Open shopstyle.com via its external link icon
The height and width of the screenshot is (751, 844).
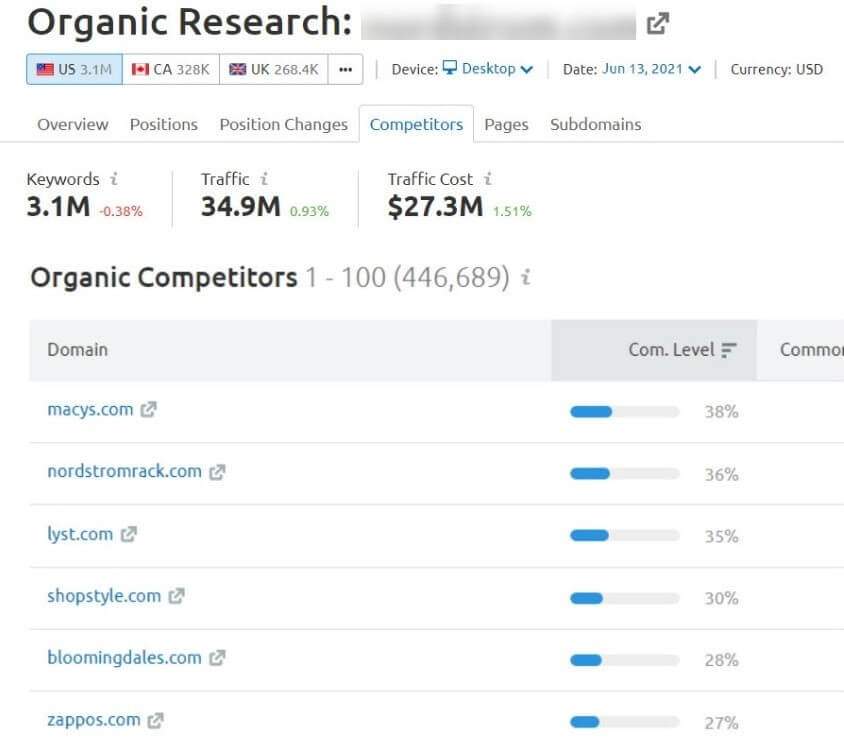[x=176, y=596]
